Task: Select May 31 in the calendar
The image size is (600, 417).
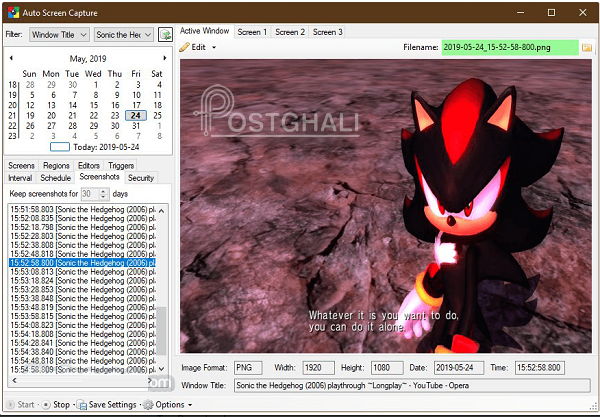Action: [x=136, y=126]
